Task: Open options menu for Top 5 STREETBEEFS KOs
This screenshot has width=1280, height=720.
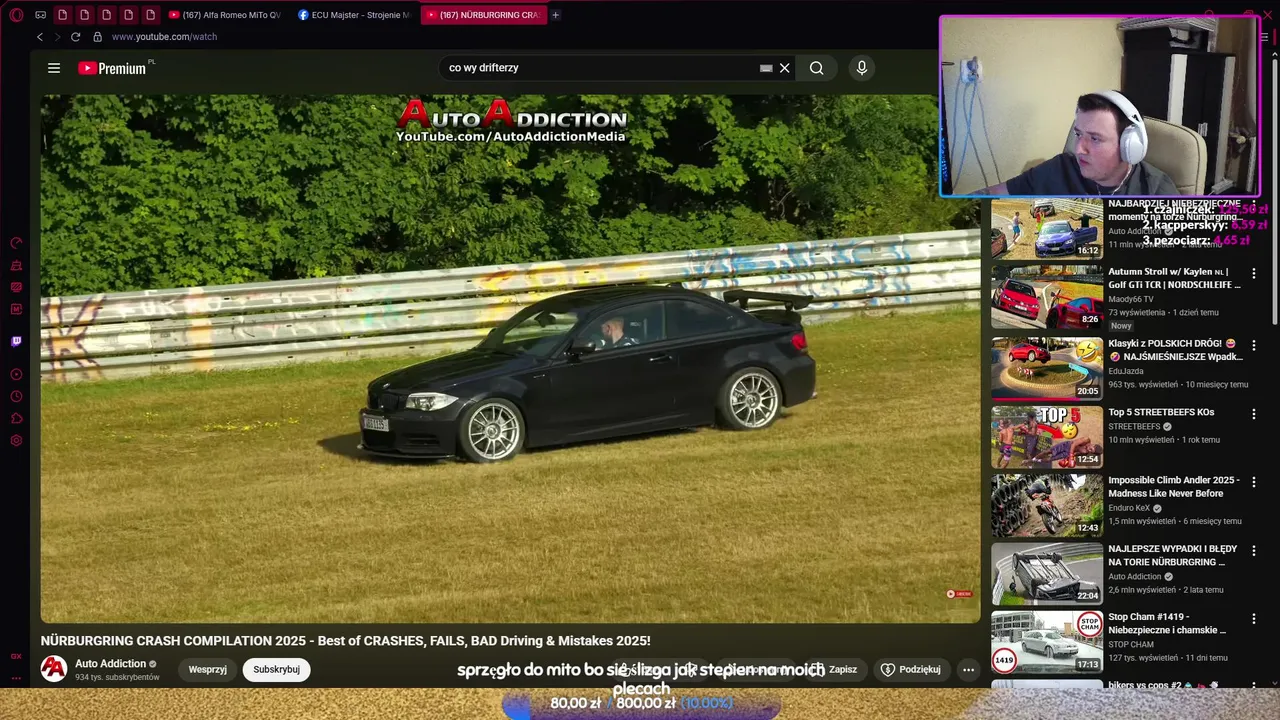Action: click(x=1254, y=414)
